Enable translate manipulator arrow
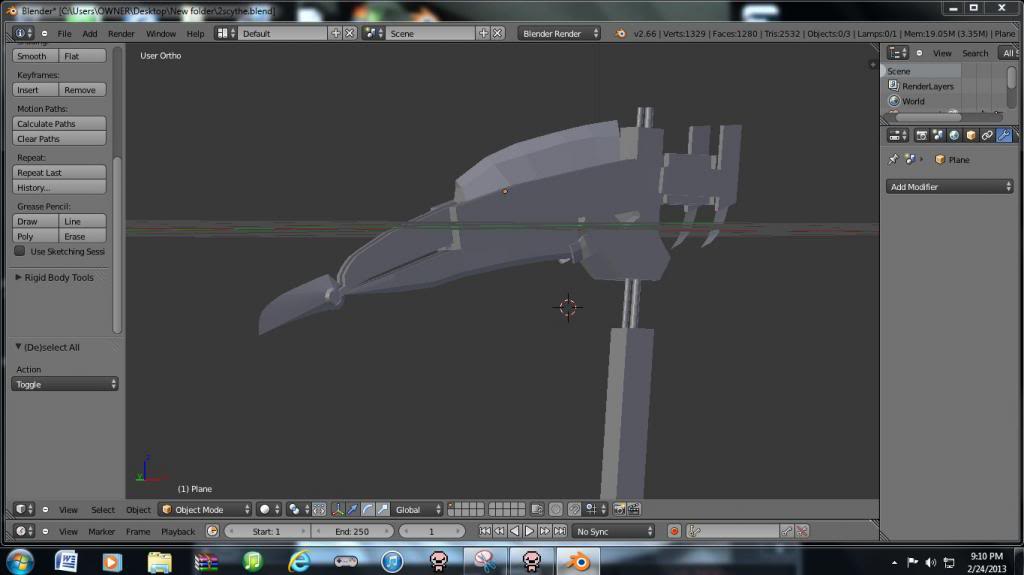The height and width of the screenshot is (575, 1024). click(353, 510)
